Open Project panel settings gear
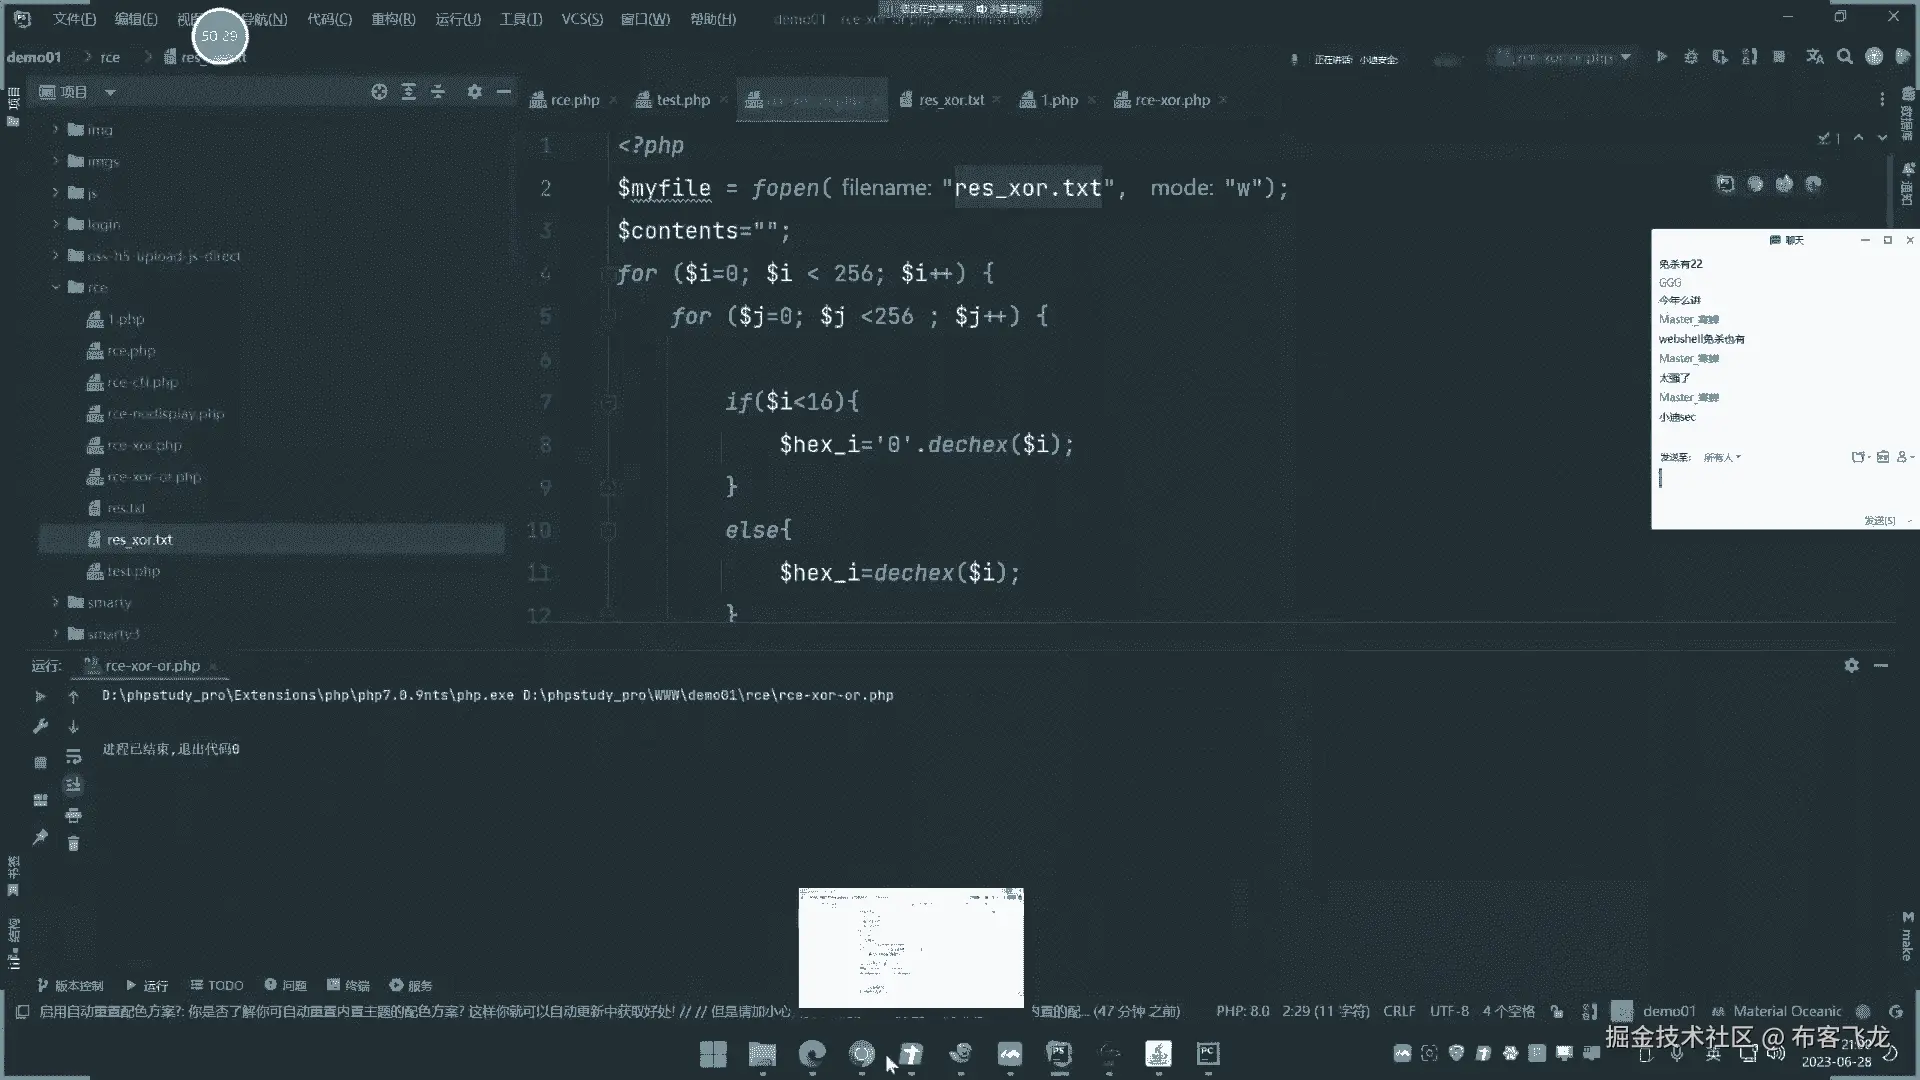Viewport: 1920px width, 1080px height. tap(474, 92)
